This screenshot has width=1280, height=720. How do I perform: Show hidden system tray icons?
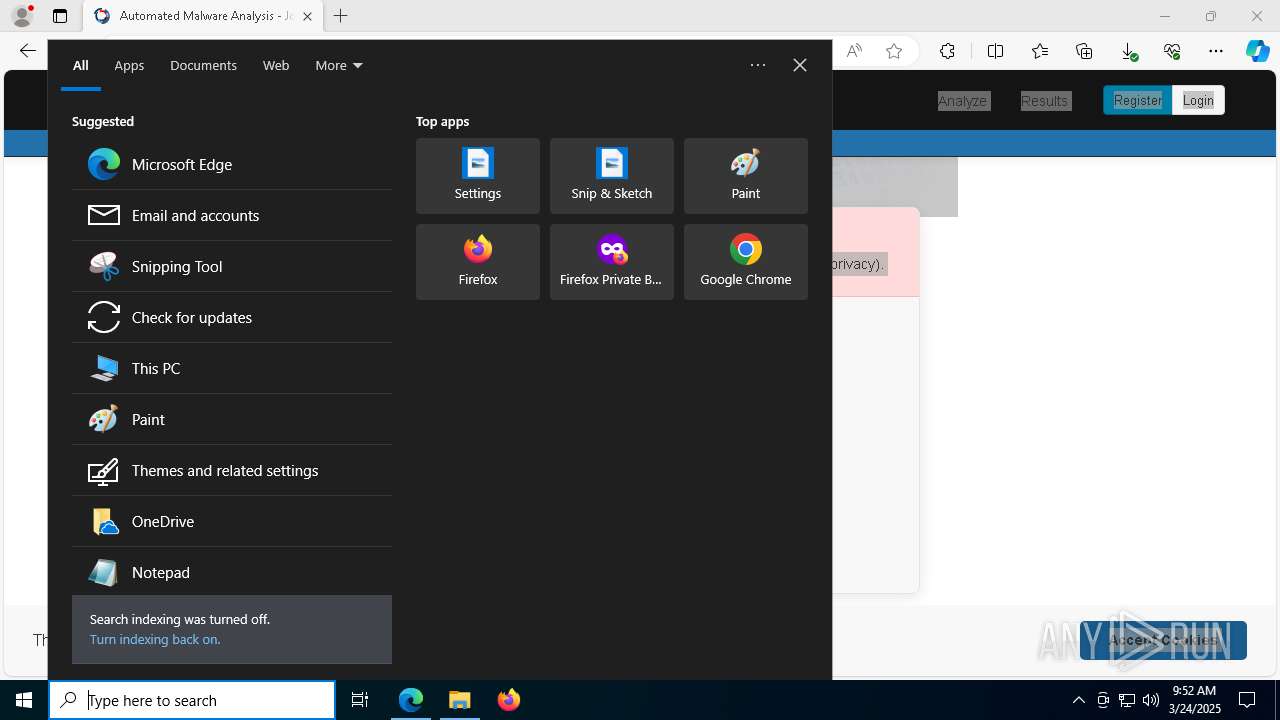1078,700
